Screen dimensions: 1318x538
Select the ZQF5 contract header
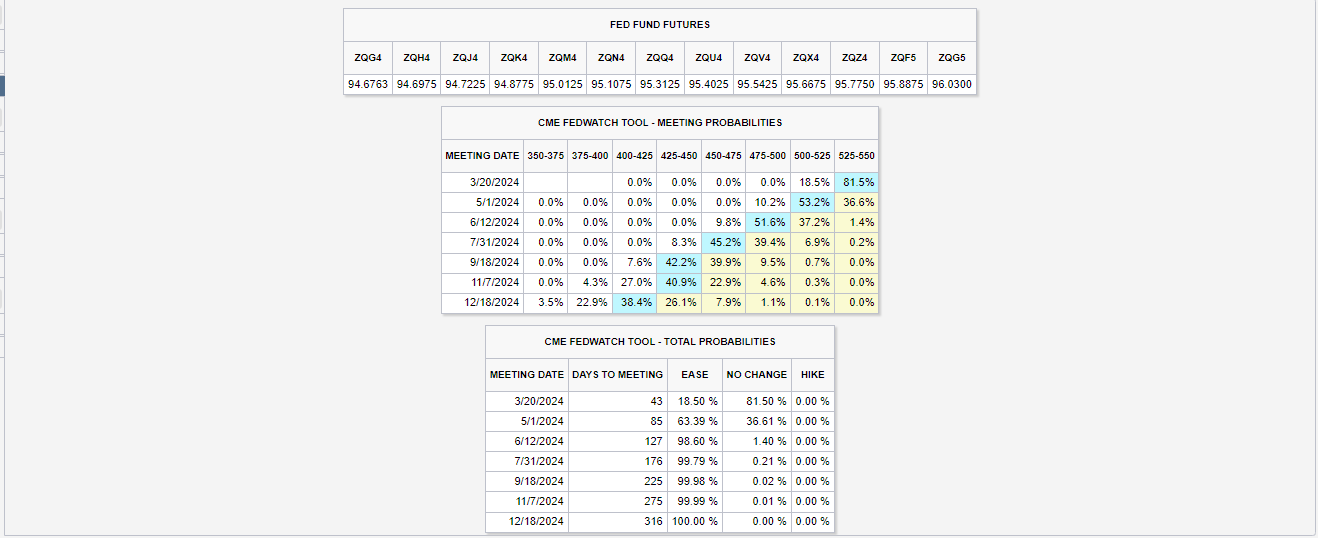pyautogui.click(x=903, y=58)
